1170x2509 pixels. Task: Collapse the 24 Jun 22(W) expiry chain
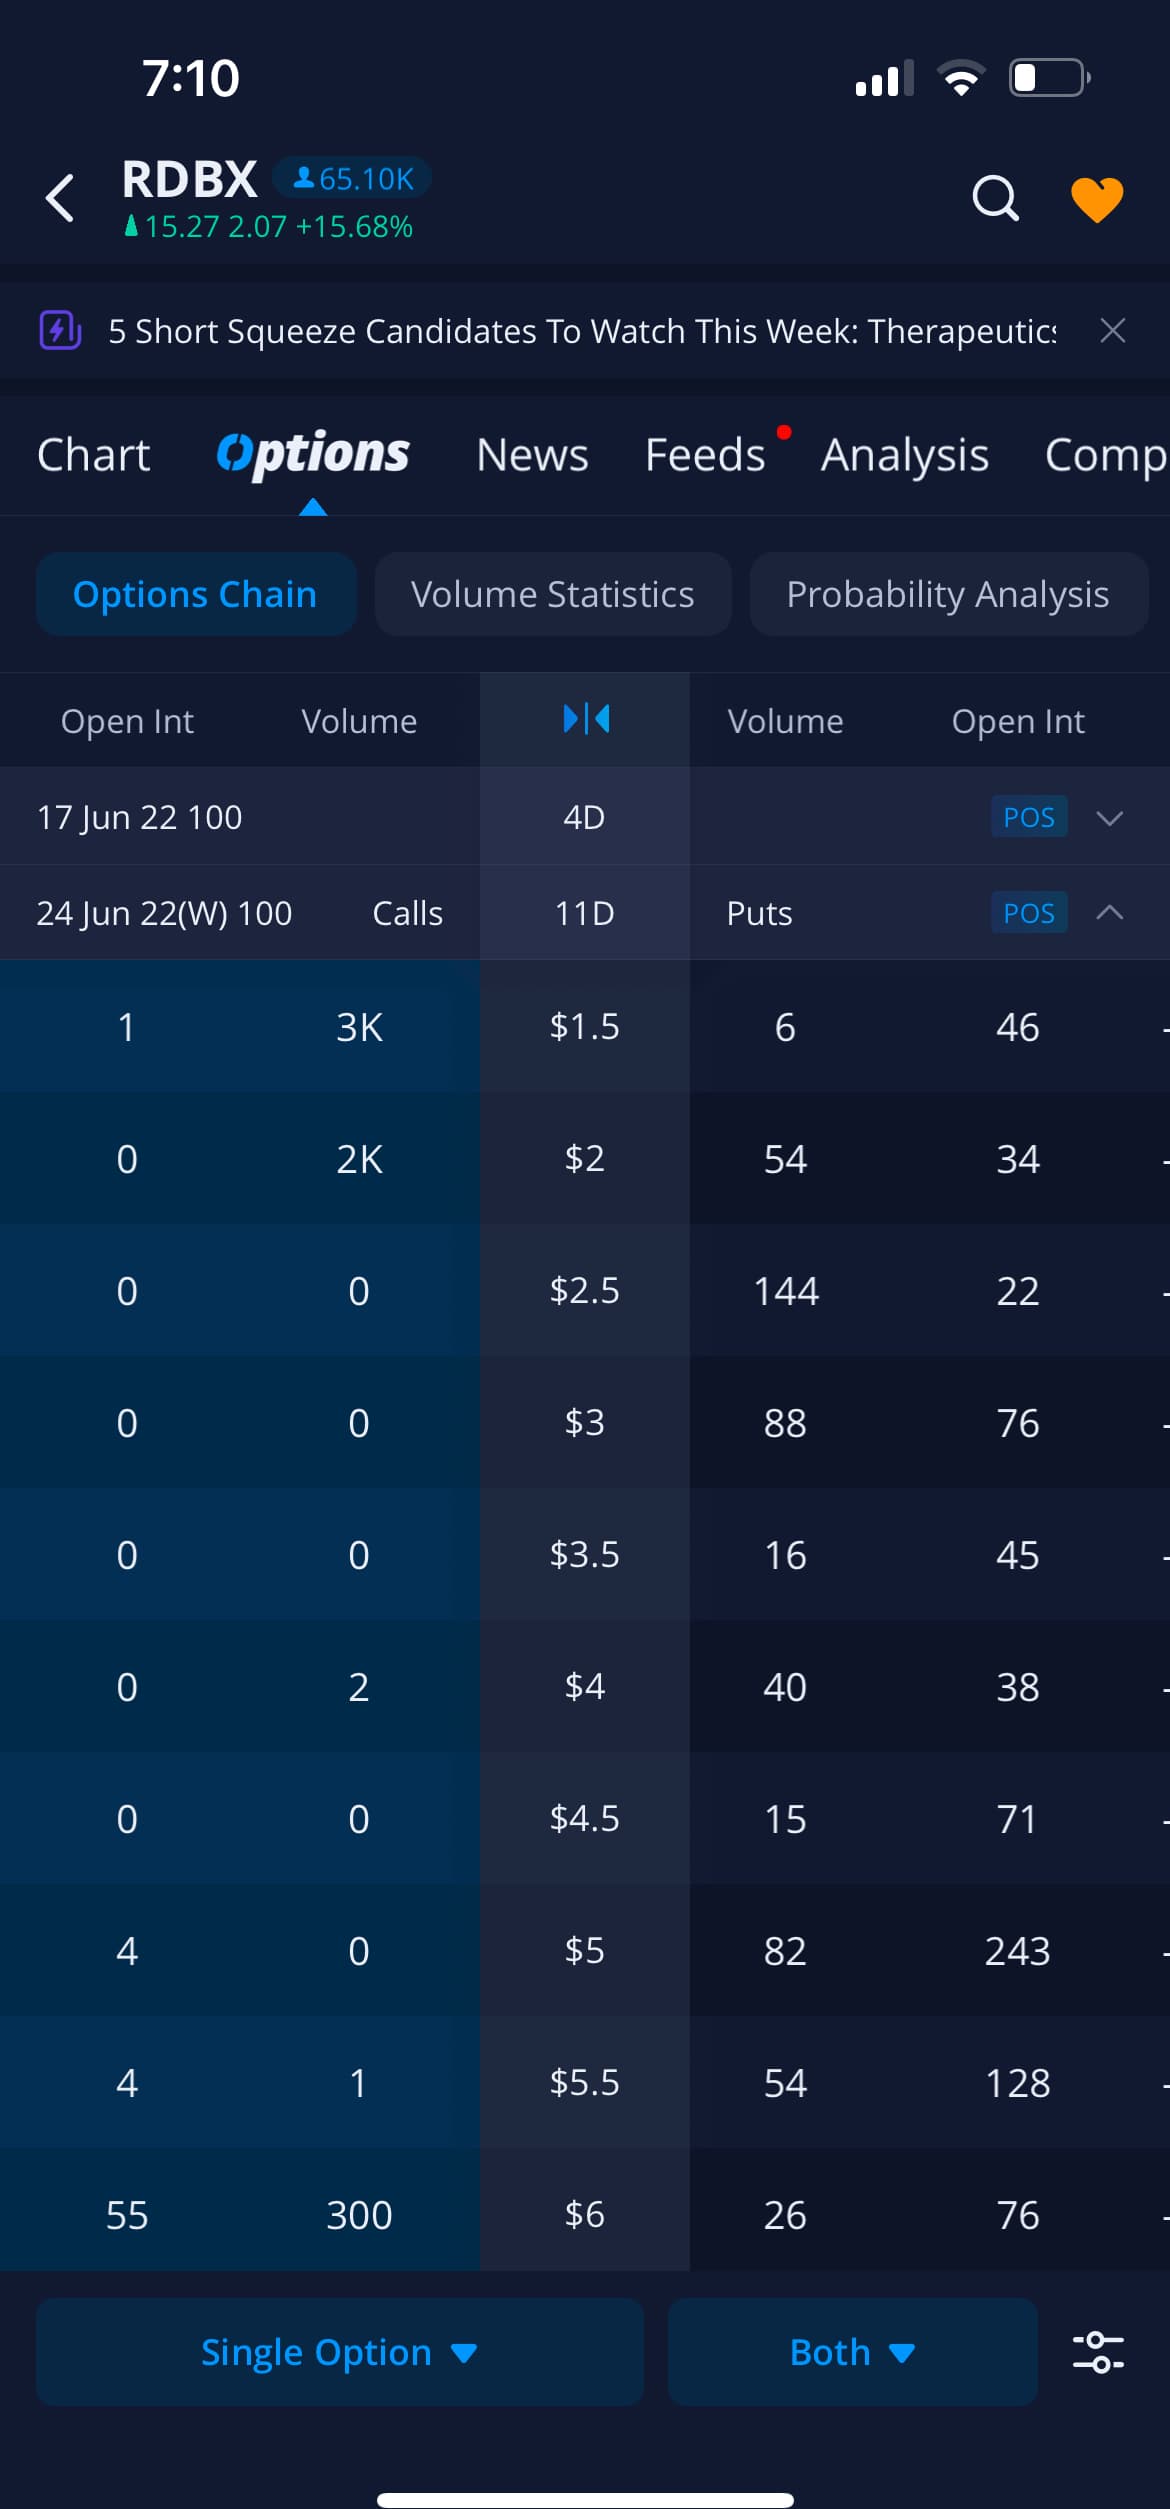pos(1110,913)
